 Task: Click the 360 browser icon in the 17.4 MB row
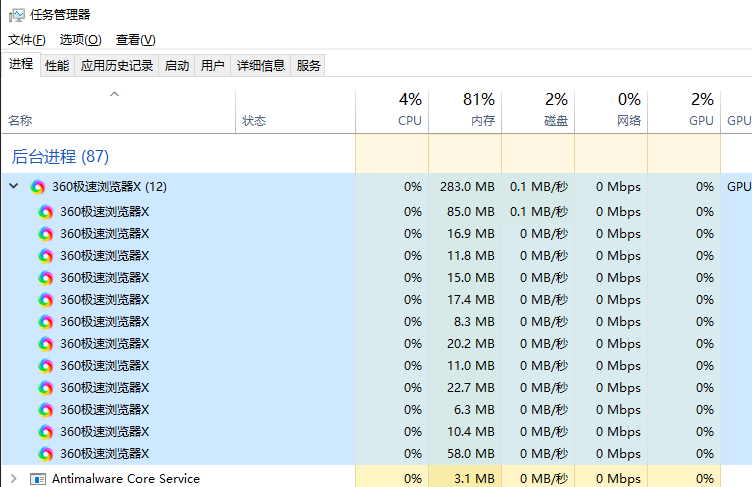click(46, 300)
